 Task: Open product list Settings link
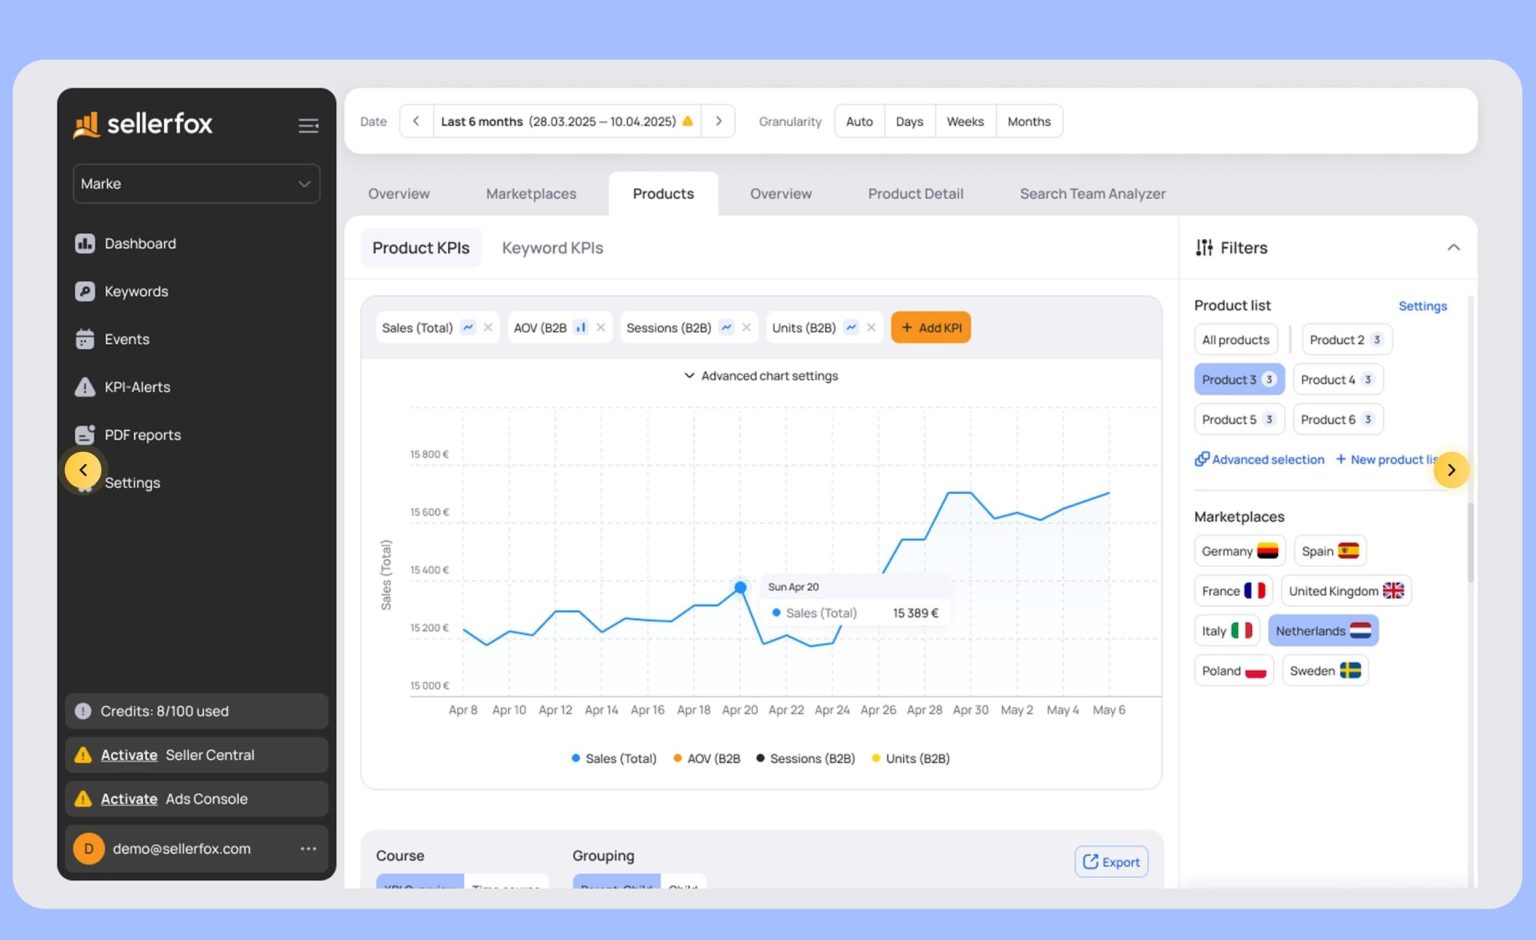click(1422, 306)
